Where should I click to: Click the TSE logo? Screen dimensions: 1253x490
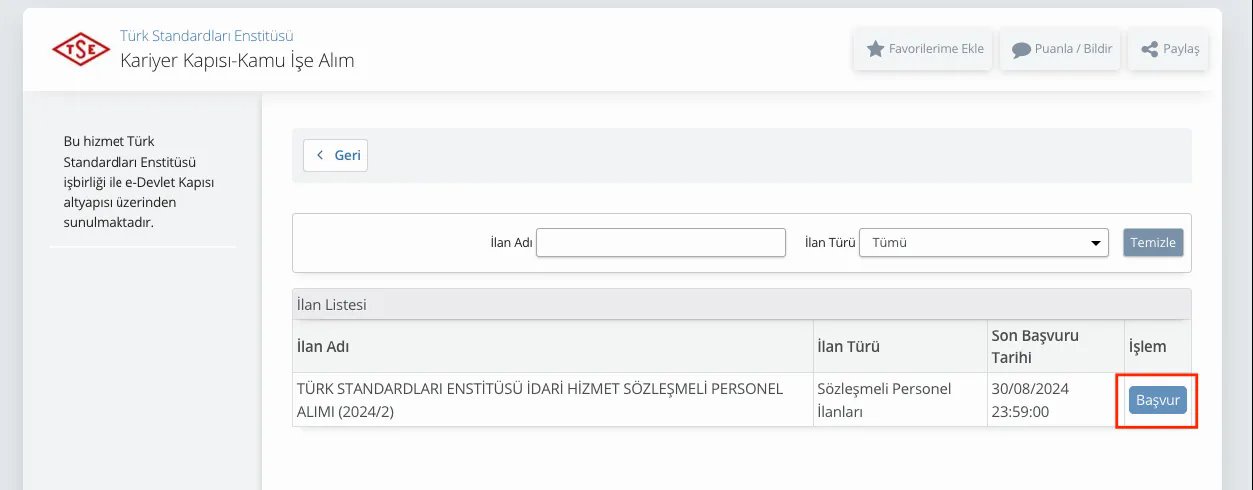click(81, 48)
